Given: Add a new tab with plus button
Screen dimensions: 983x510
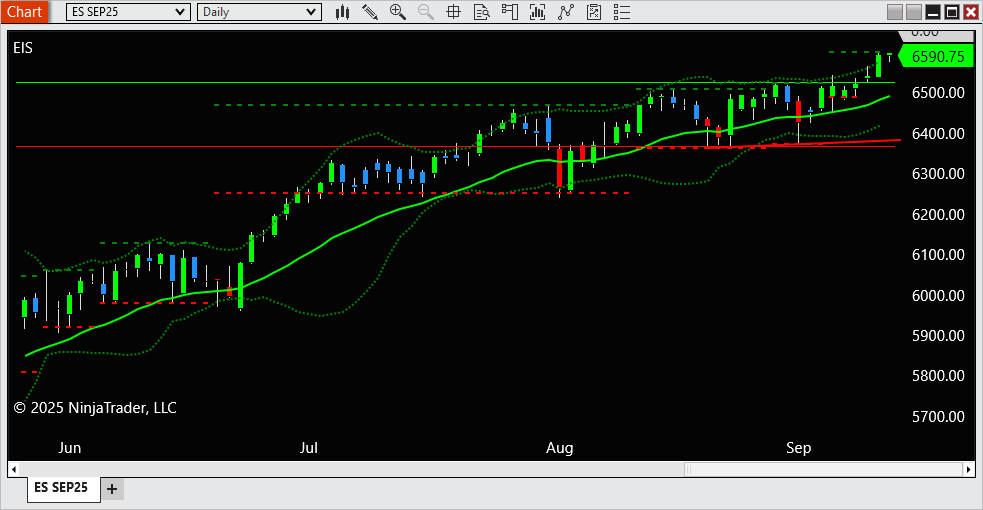Looking at the screenshot, I should [112, 489].
